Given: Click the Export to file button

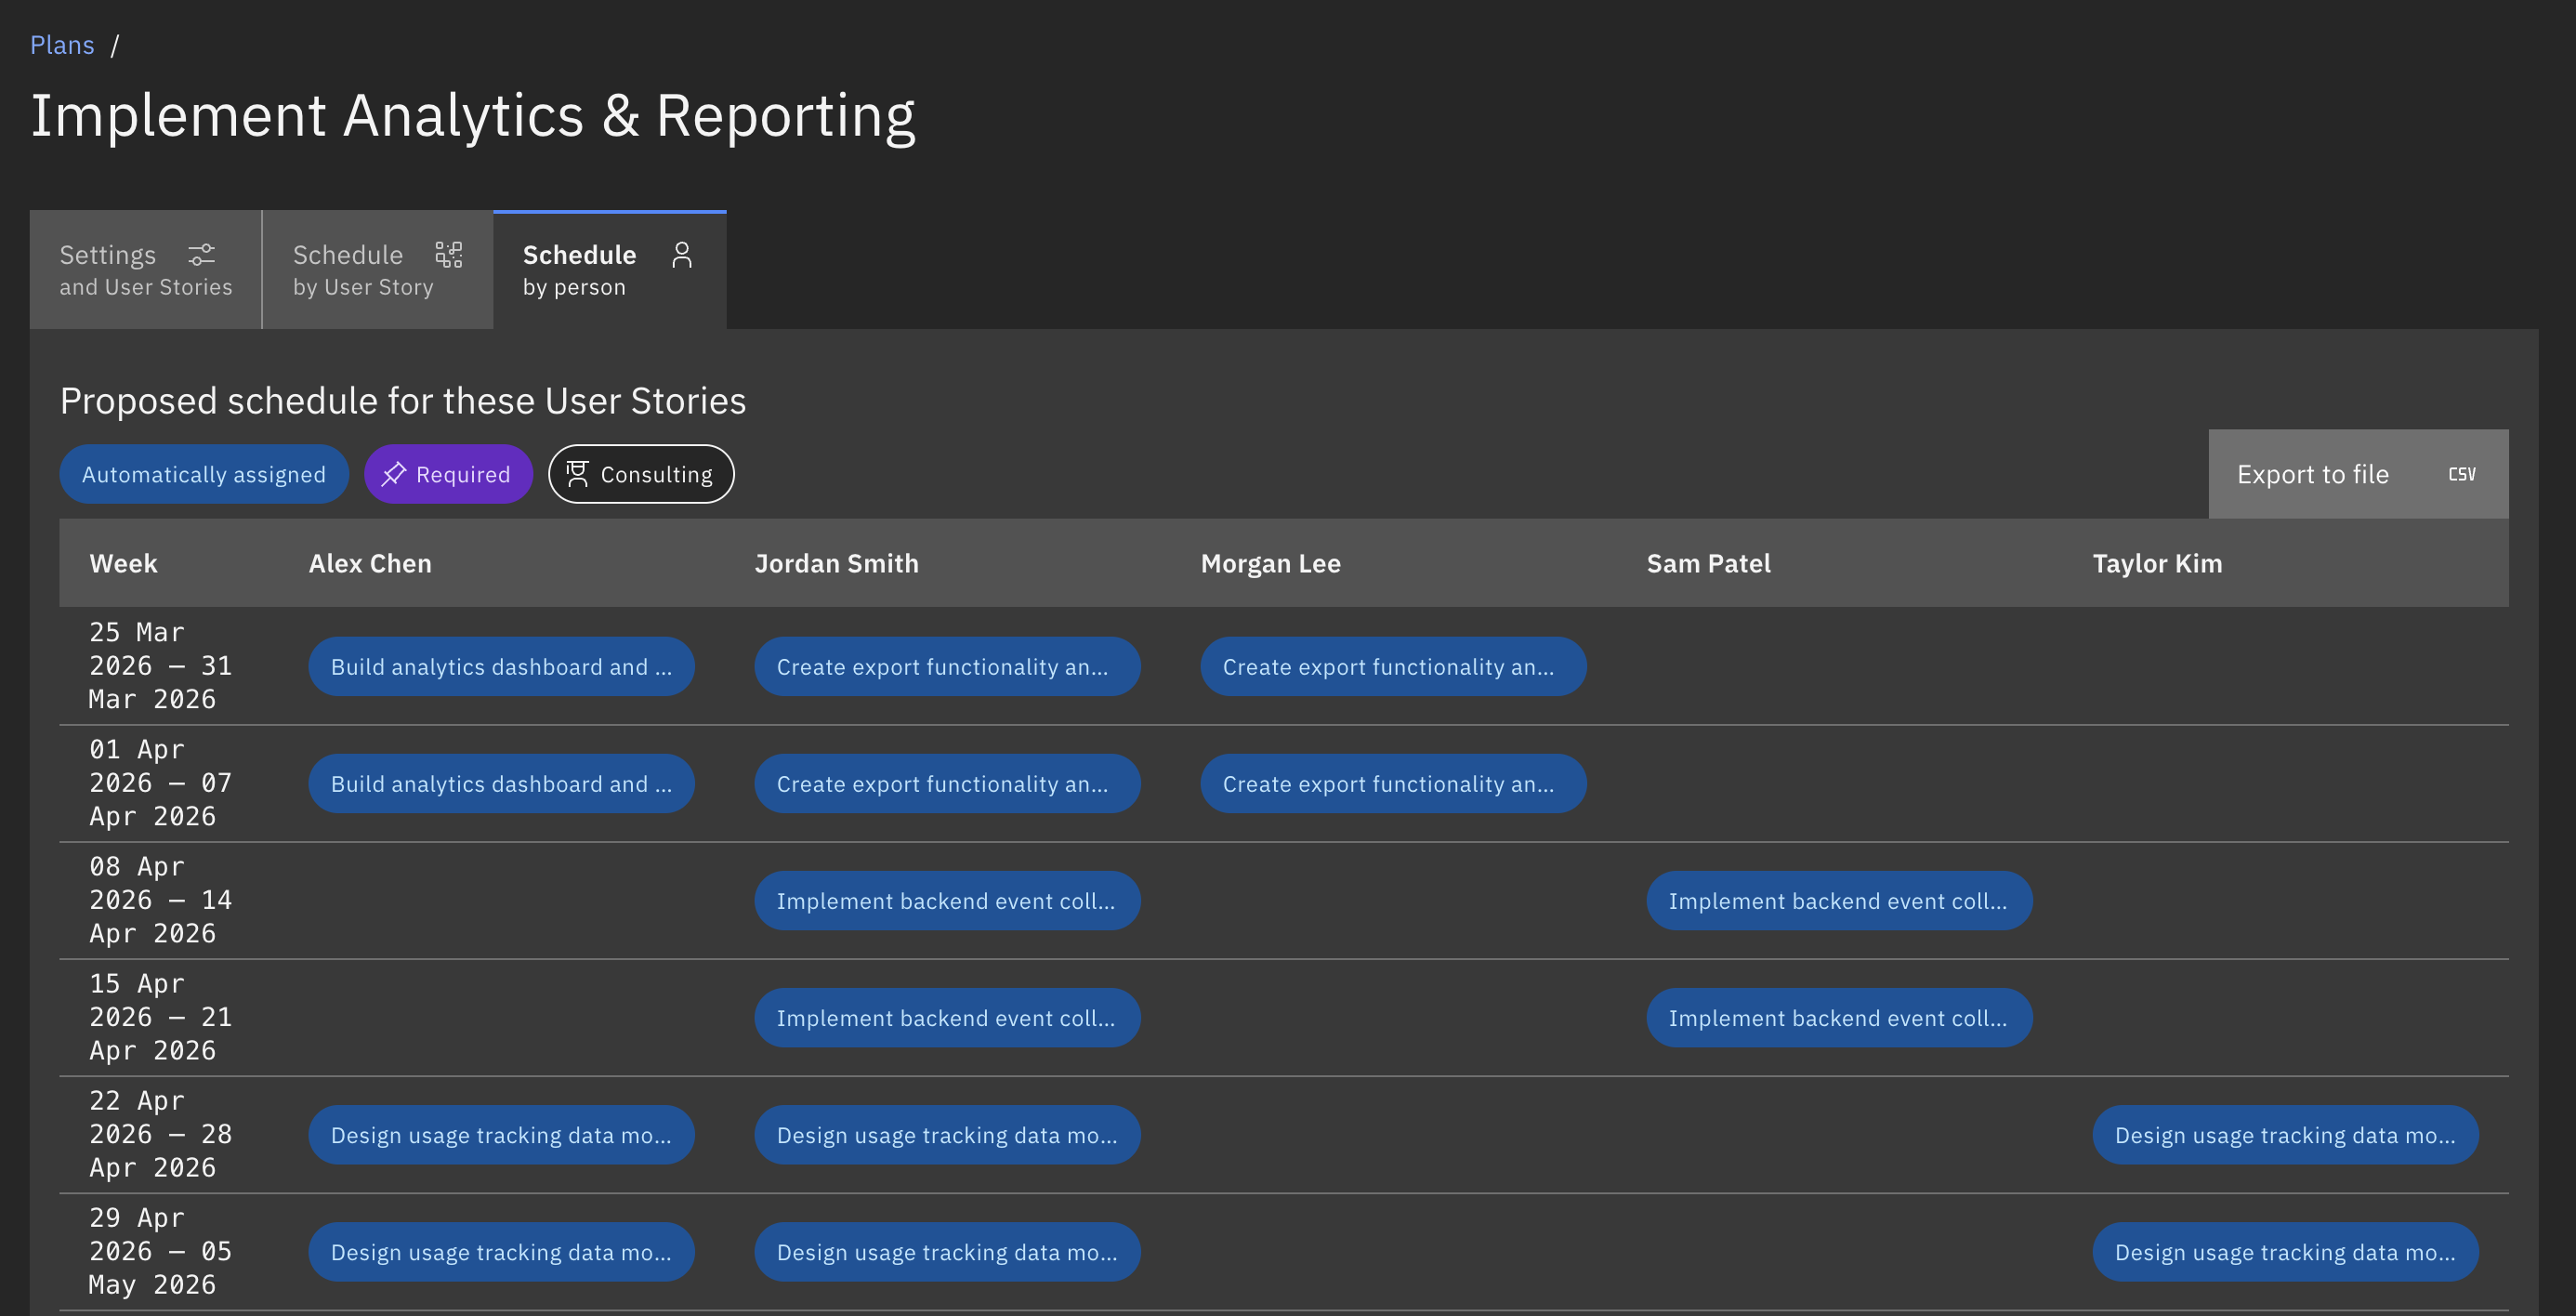Looking at the screenshot, I should tap(2358, 474).
